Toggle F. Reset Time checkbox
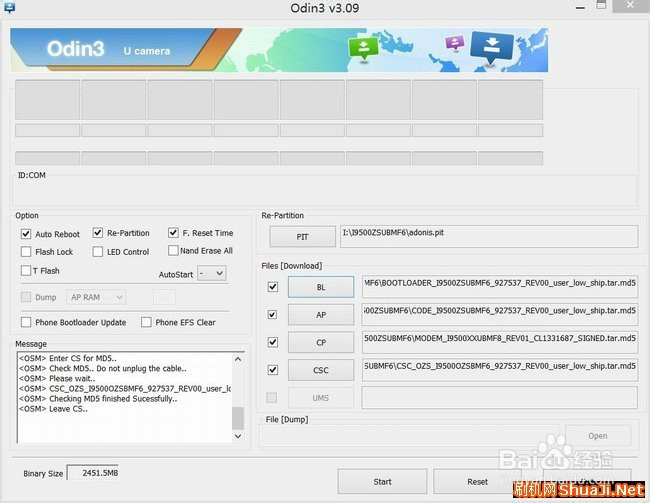The height and width of the screenshot is (503, 650). 173,233
